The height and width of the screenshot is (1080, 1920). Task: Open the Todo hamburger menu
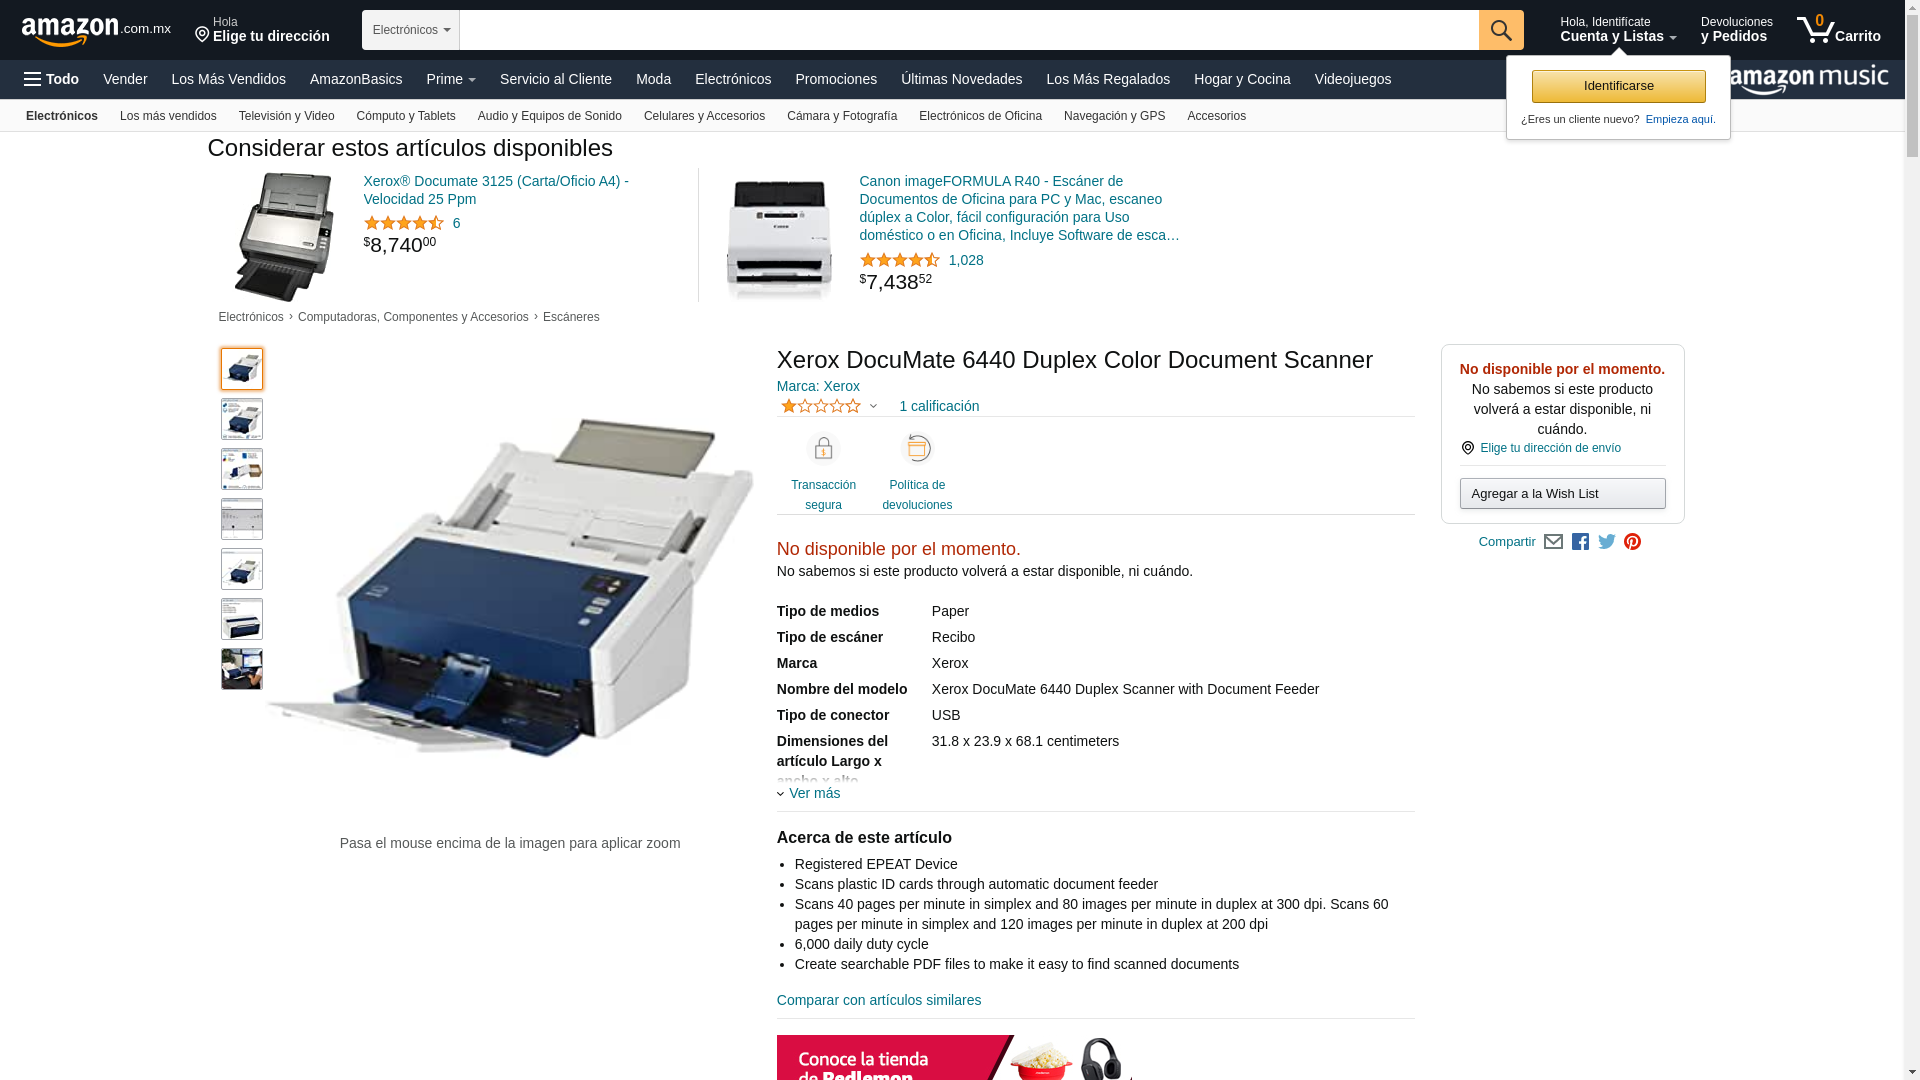tap(51, 79)
